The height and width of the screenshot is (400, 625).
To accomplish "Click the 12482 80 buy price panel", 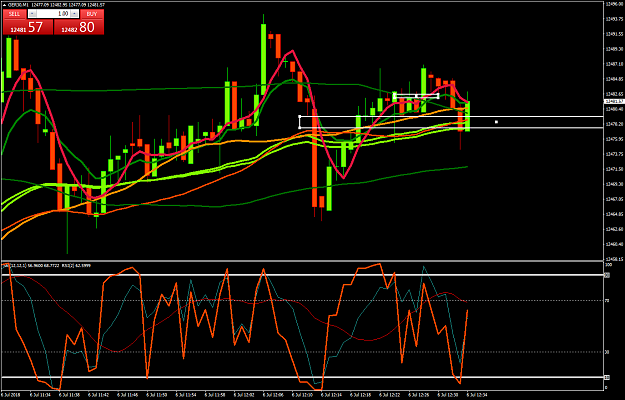I will [x=79, y=27].
